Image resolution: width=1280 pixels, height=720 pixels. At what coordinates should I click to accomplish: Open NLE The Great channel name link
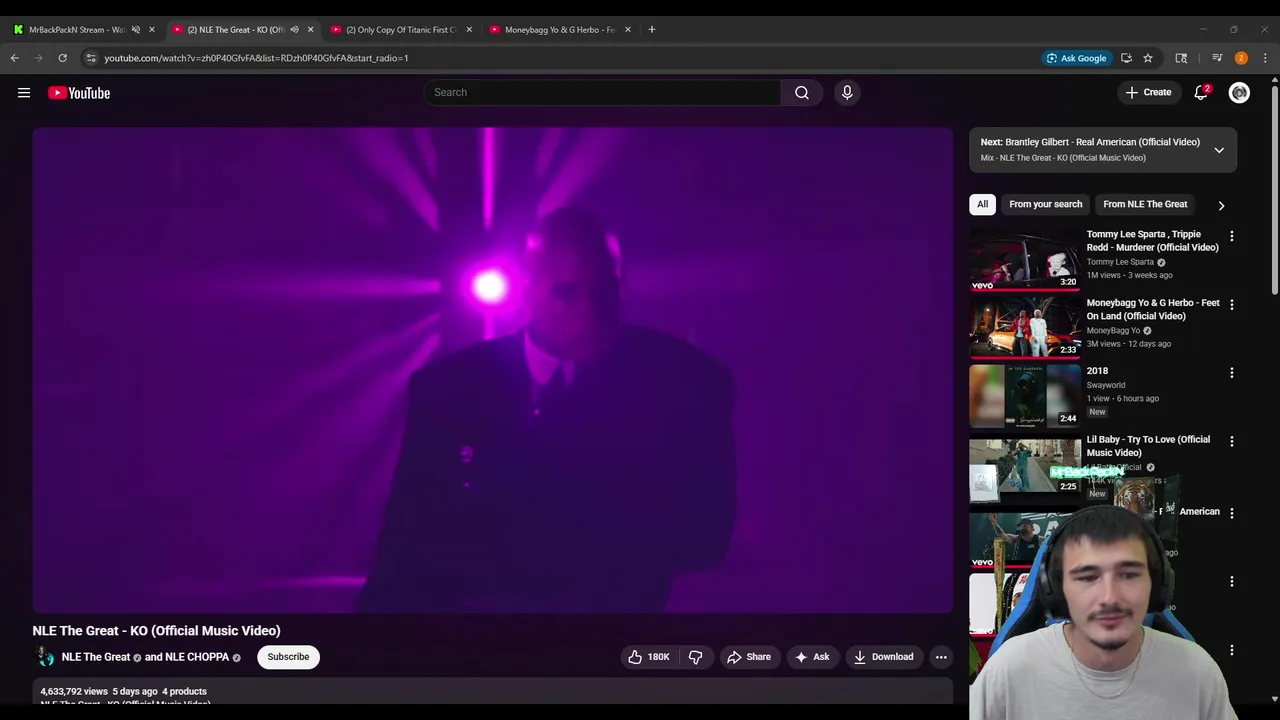(96, 657)
